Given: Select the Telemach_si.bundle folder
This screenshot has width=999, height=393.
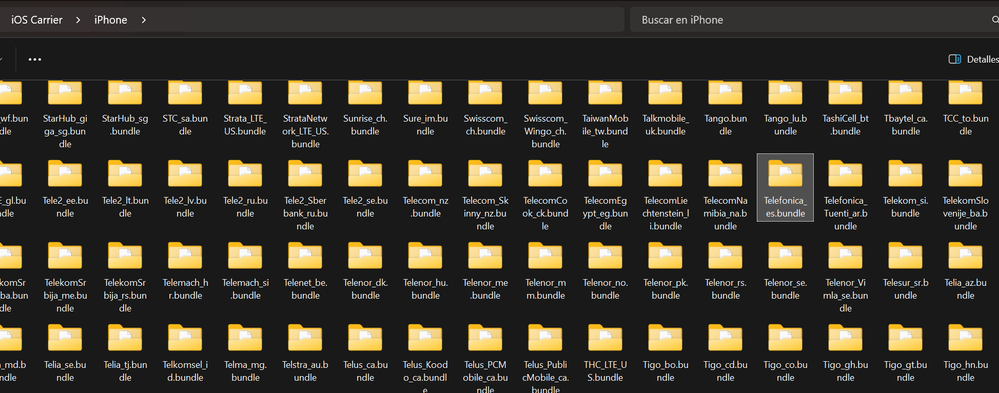Looking at the screenshot, I should (245, 270).
